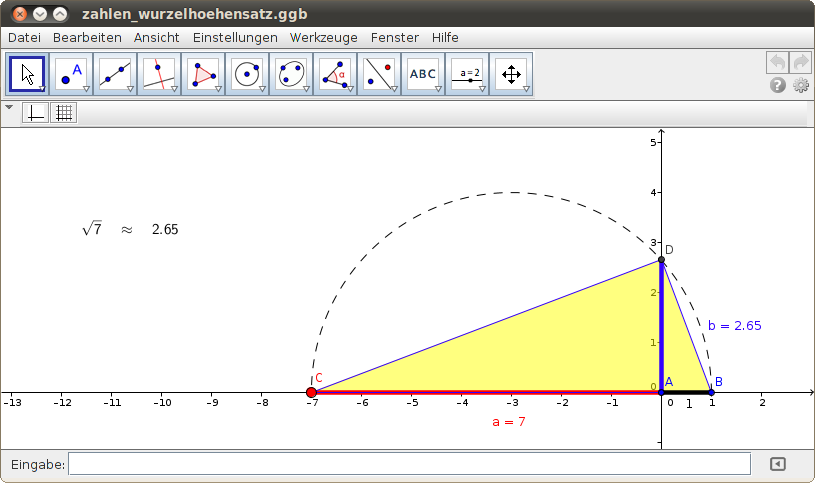815x483 pixels.
Task: Expand Move Graphics View dropdown arrow
Action: point(526,89)
